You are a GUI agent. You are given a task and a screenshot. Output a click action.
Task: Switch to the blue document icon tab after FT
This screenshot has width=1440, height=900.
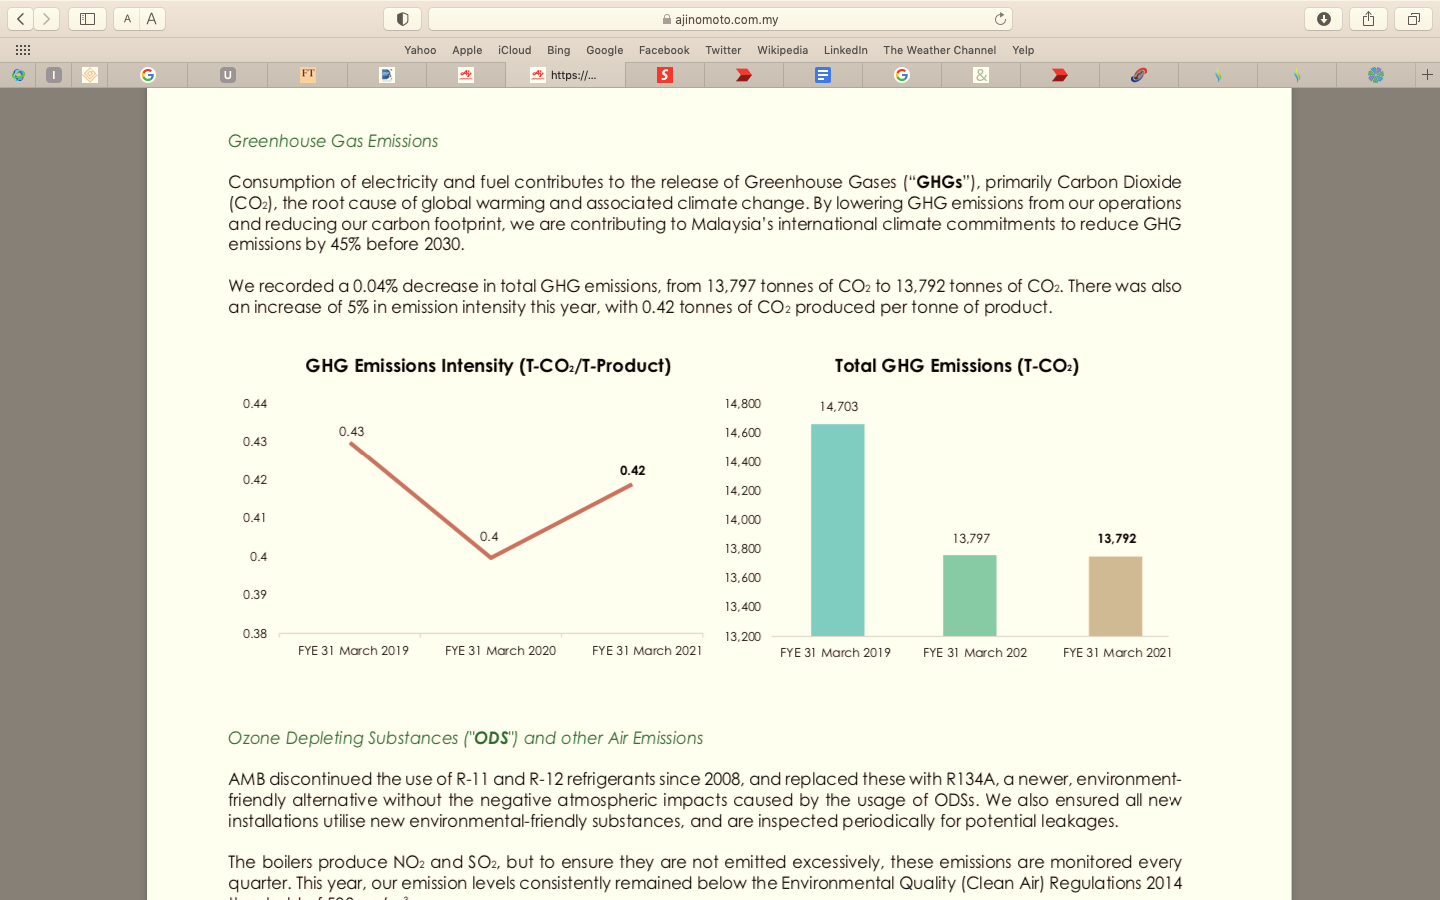tap(387, 75)
